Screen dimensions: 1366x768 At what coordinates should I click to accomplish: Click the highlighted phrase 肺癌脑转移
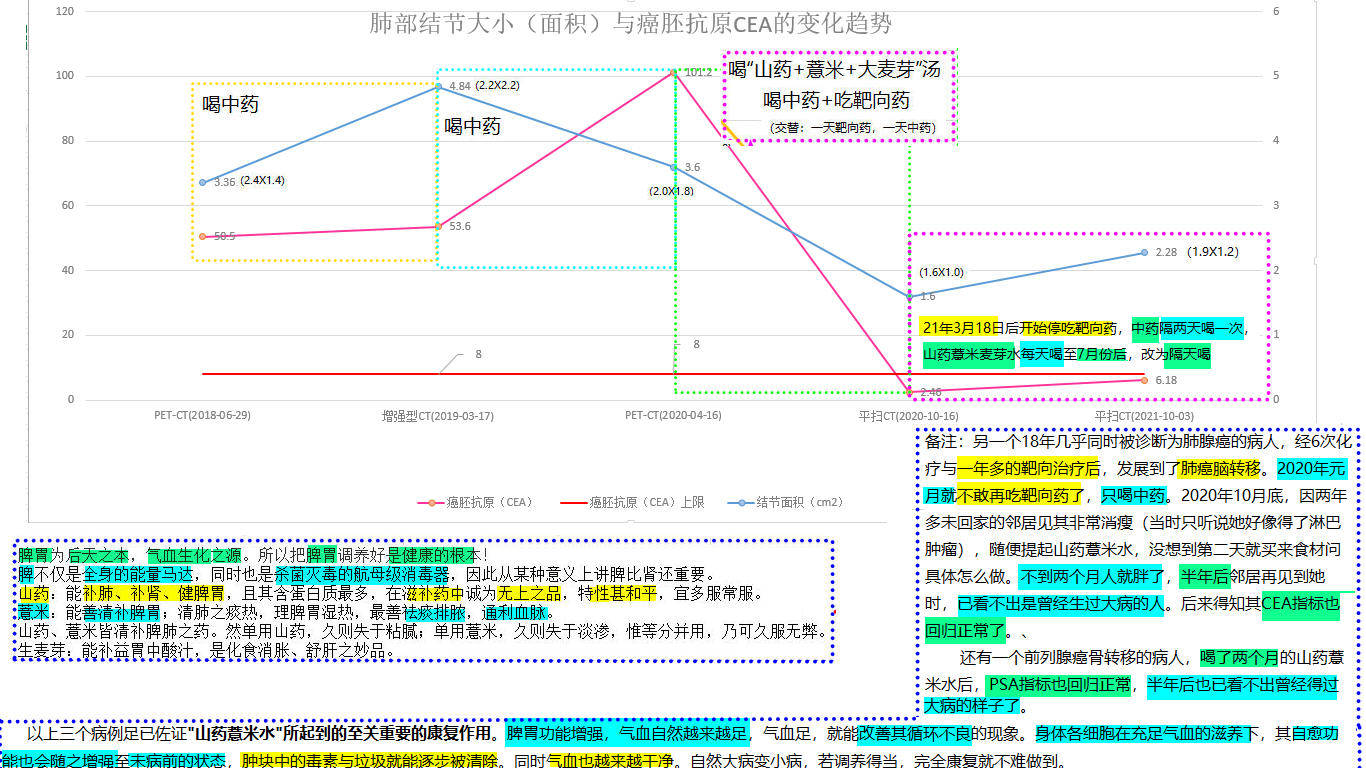click(x=1221, y=468)
